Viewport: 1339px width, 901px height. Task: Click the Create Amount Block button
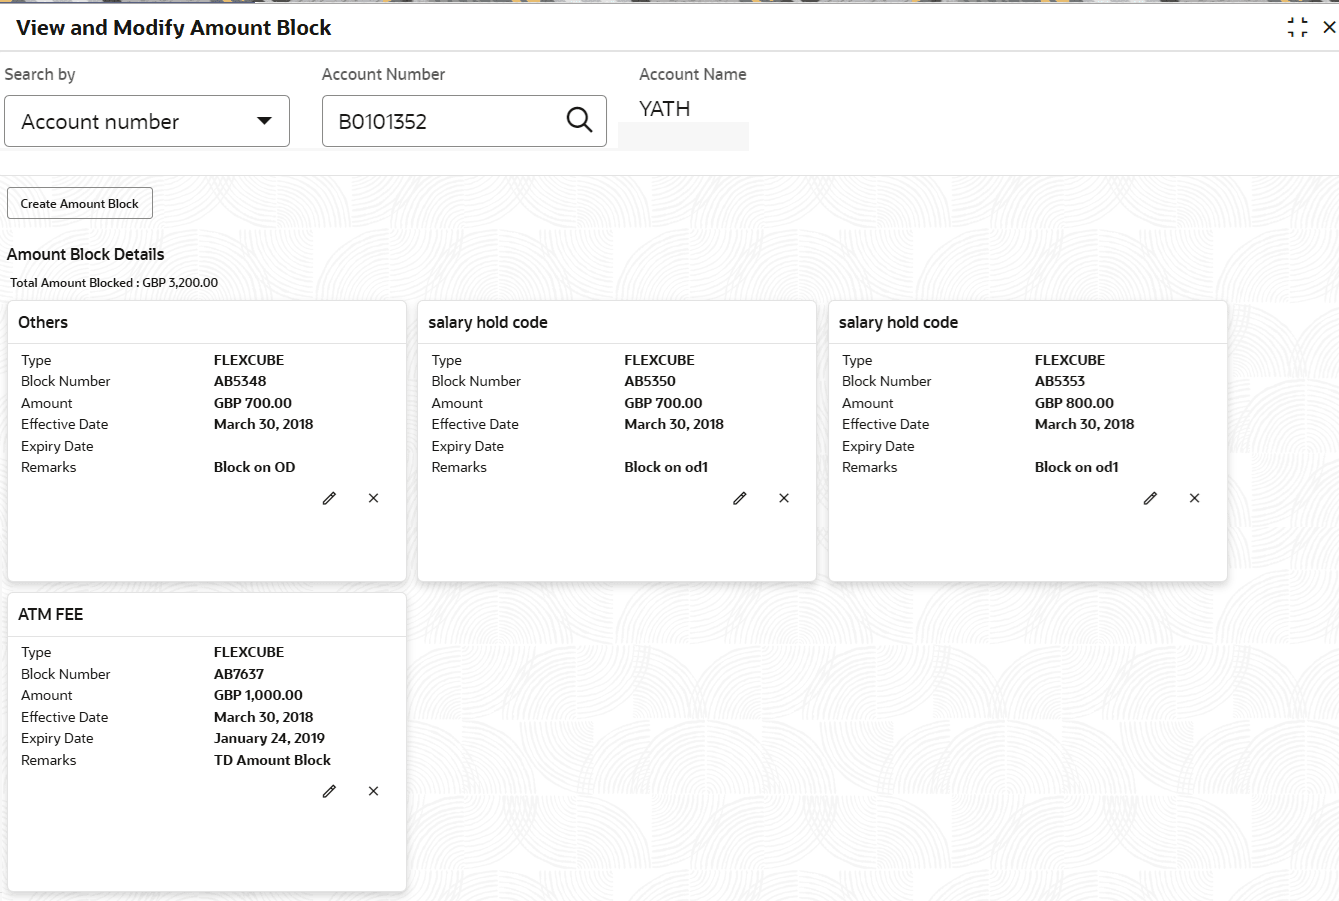click(80, 203)
